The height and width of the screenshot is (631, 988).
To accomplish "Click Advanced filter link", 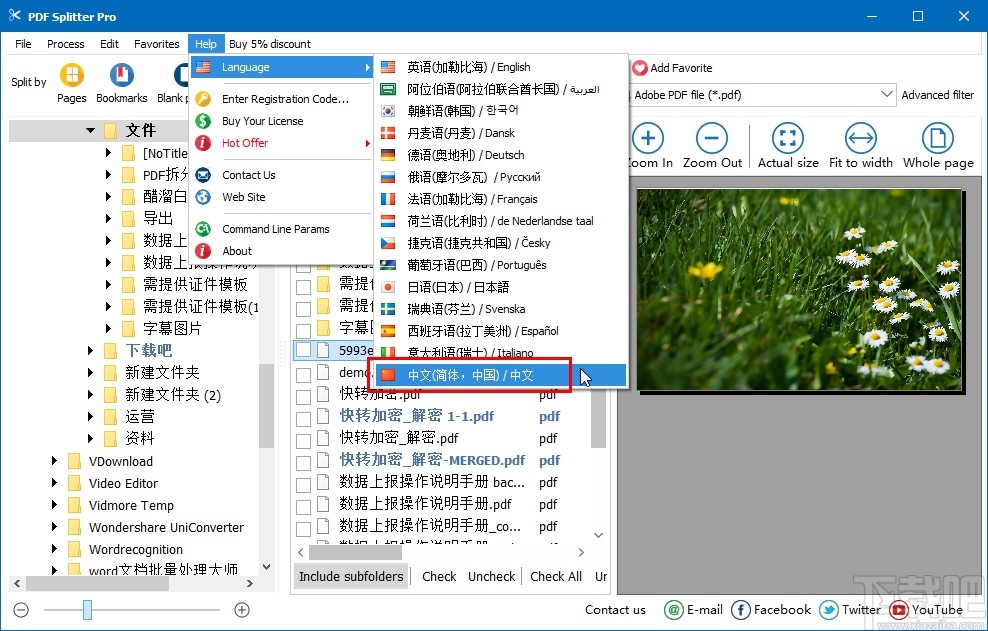I will [938, 95].
